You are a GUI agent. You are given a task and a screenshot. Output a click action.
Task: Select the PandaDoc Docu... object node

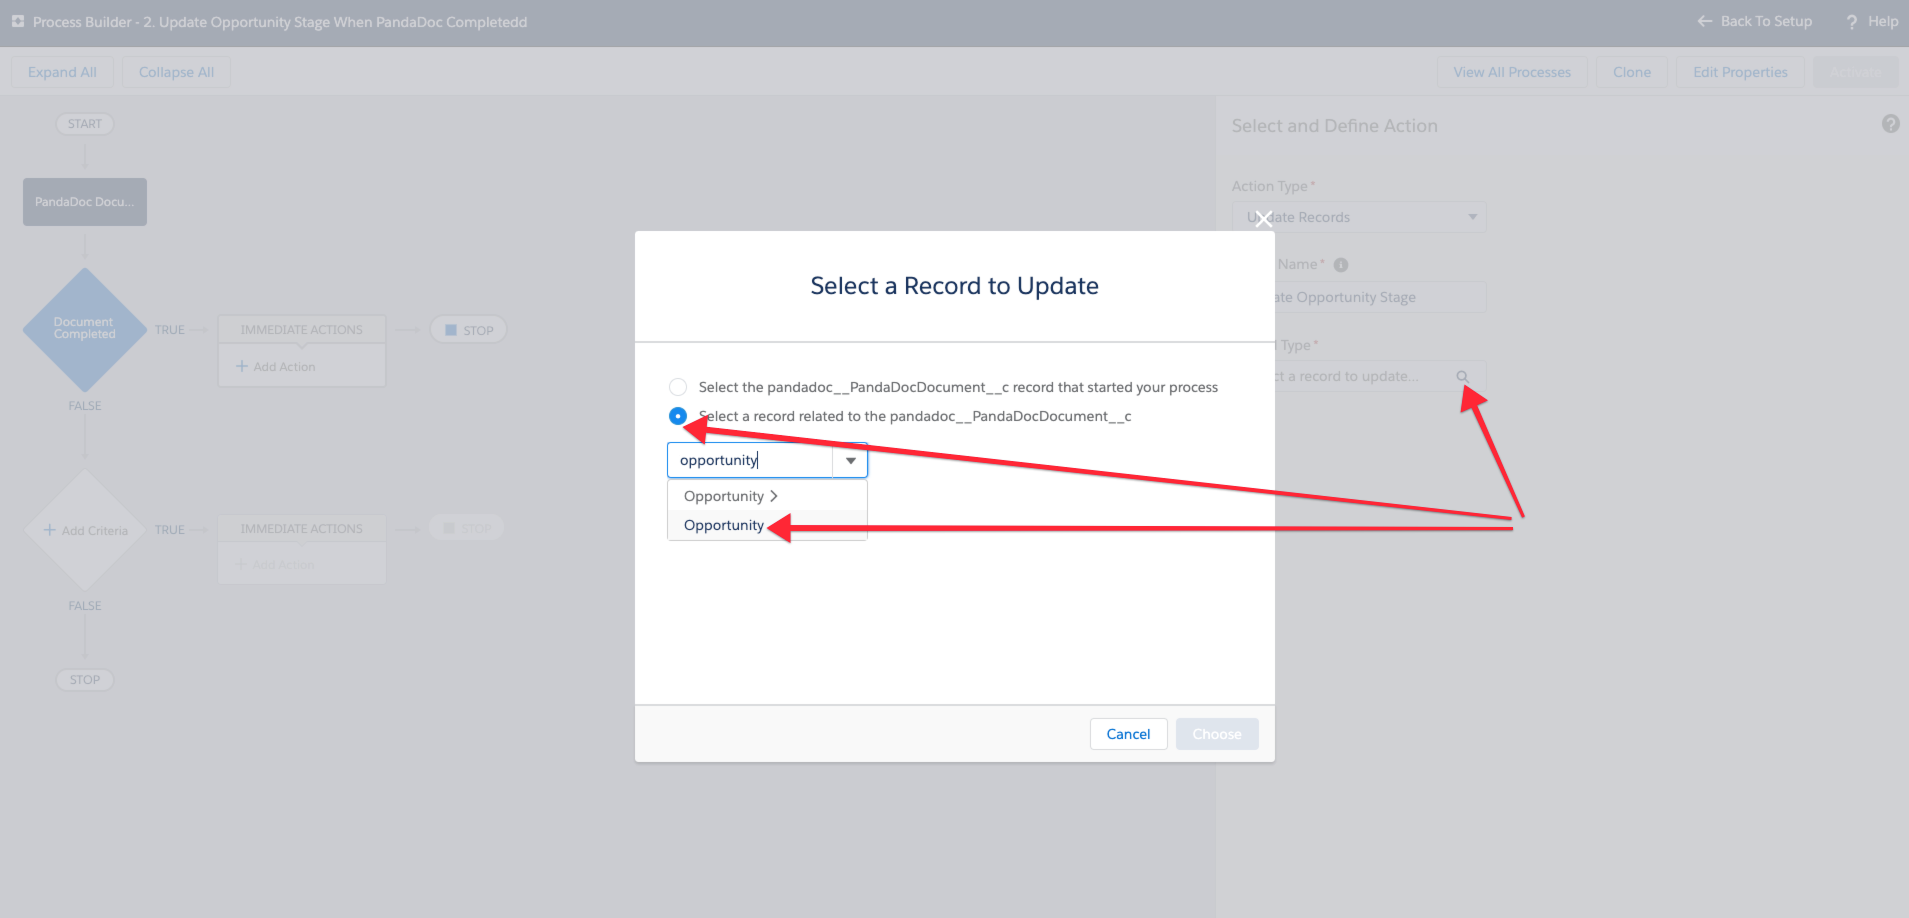click(85, 202)
